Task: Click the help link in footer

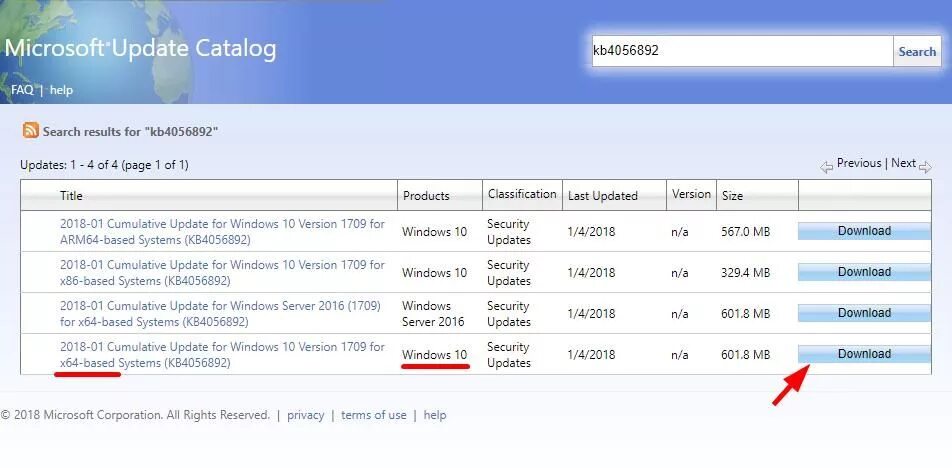Action: [435, 415]
